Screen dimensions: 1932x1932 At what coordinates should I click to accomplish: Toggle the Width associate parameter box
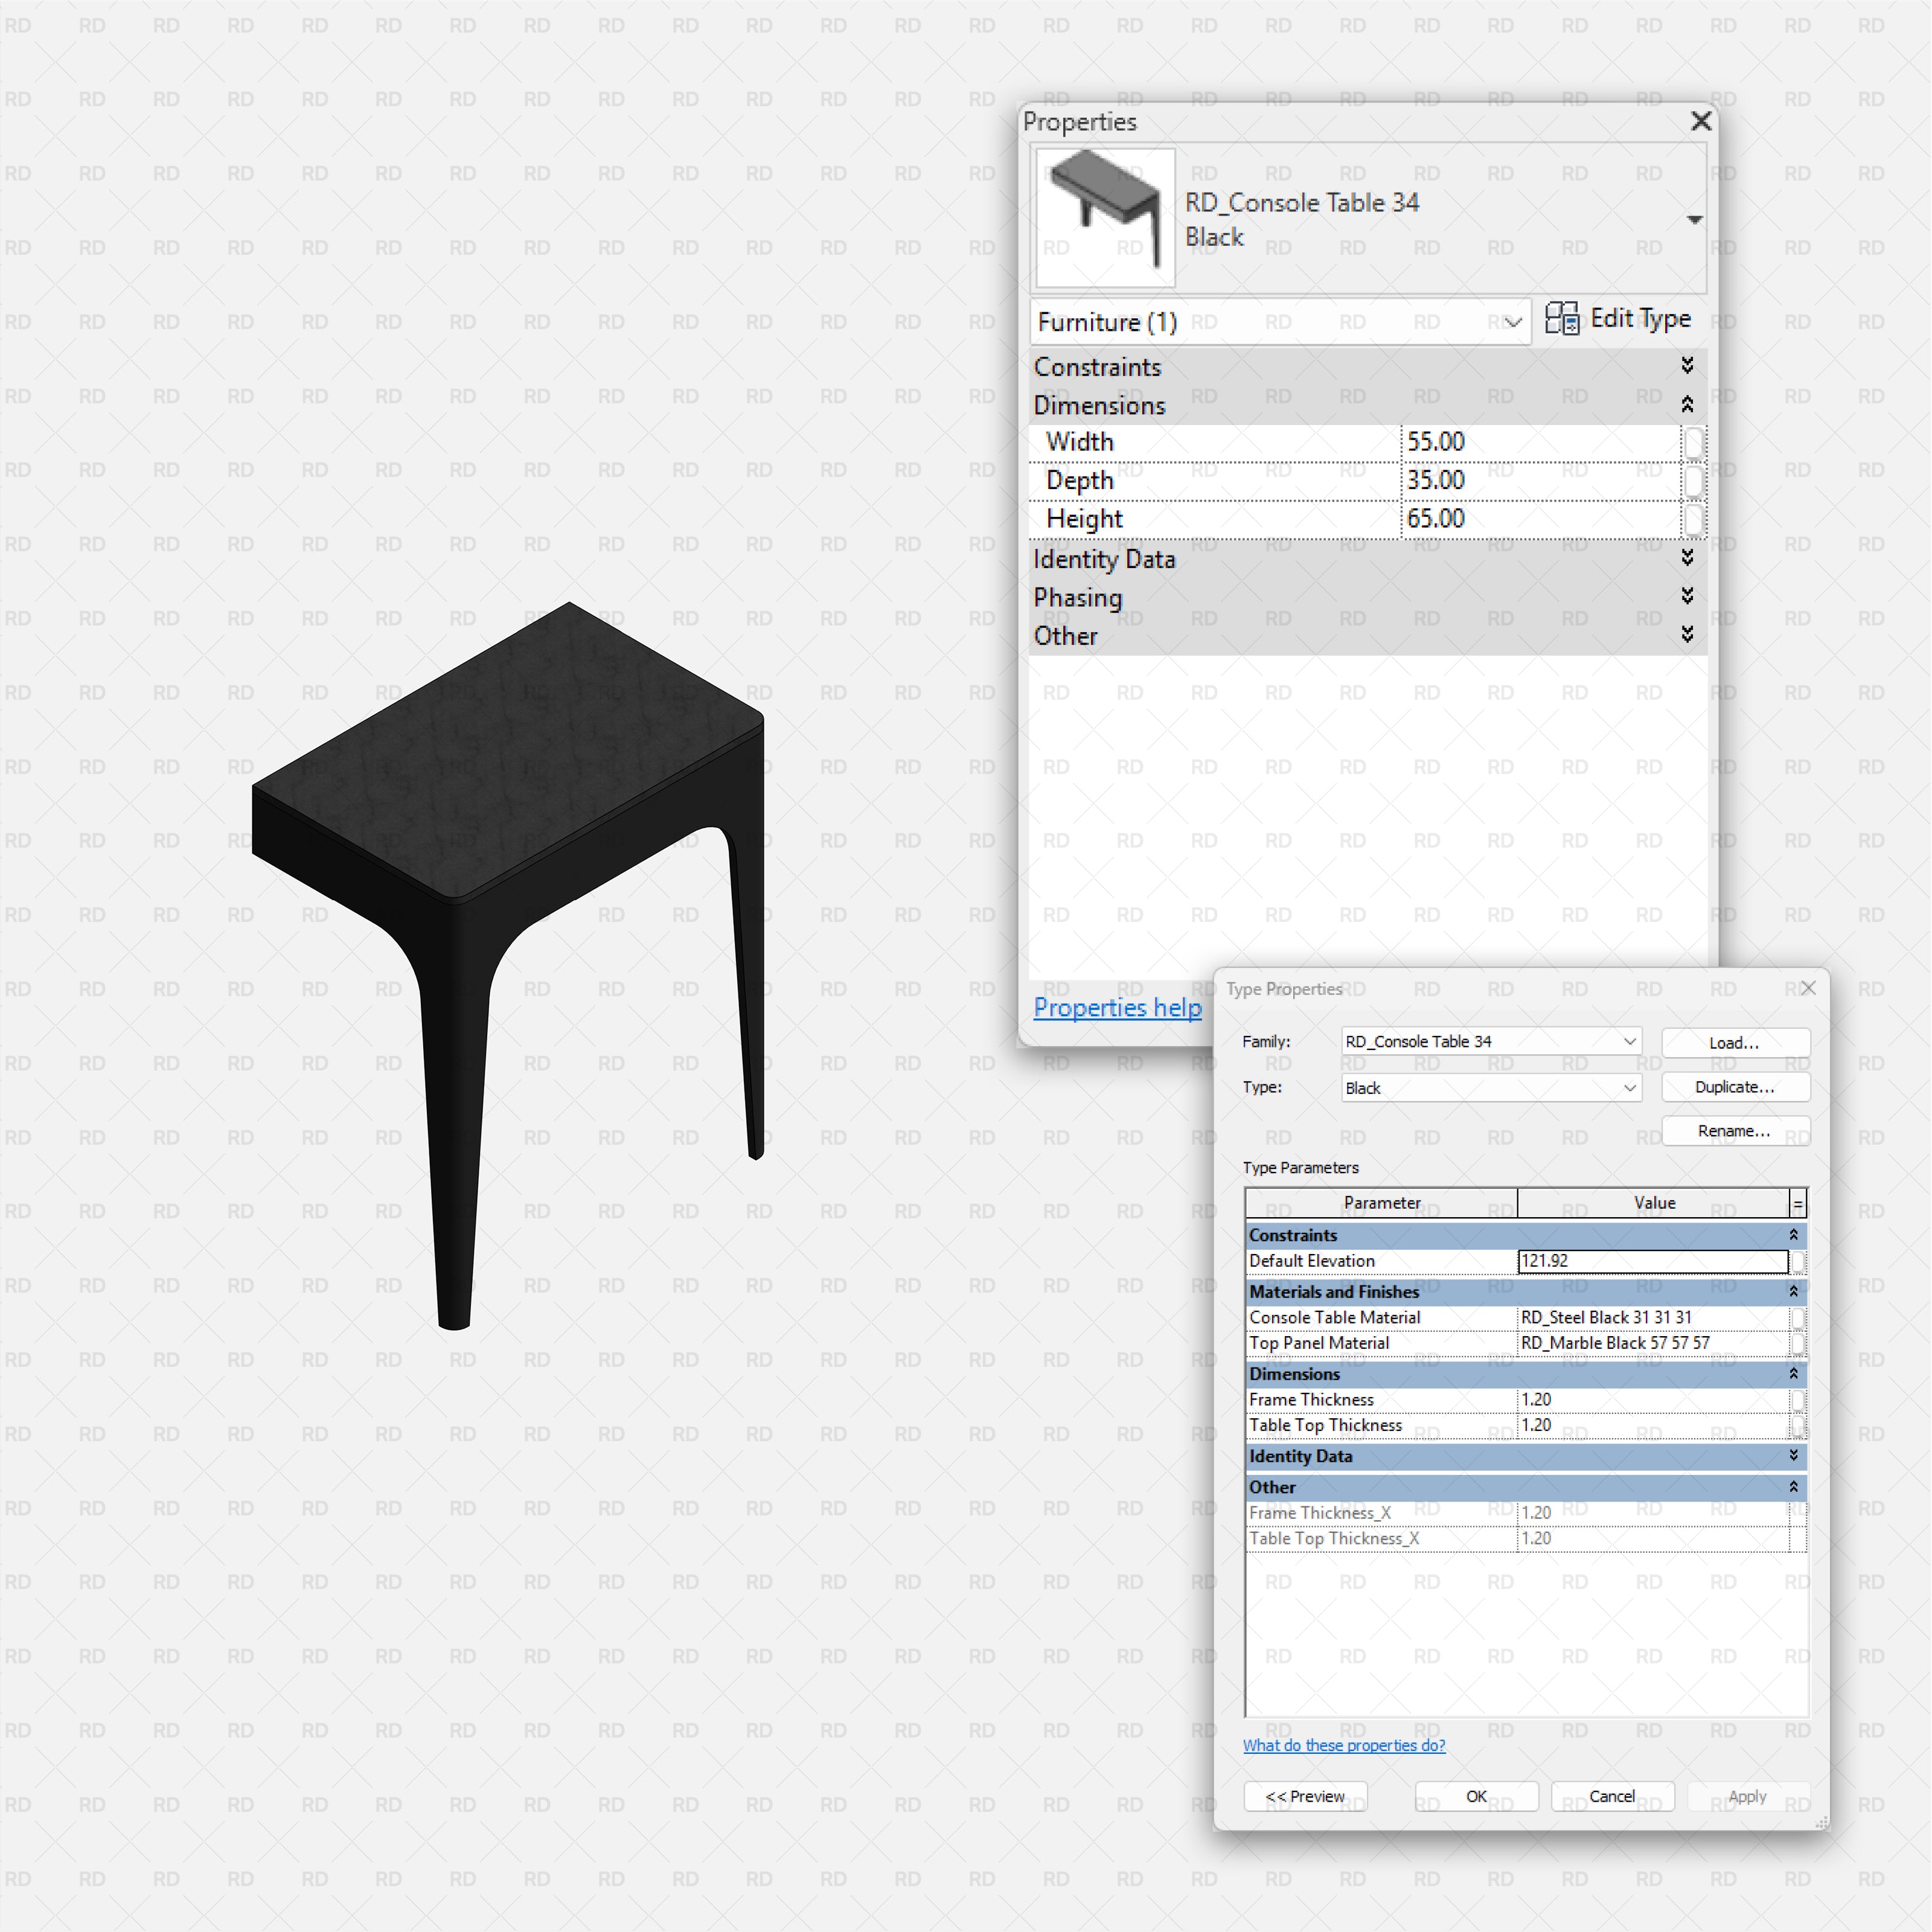click(1693, 442)
